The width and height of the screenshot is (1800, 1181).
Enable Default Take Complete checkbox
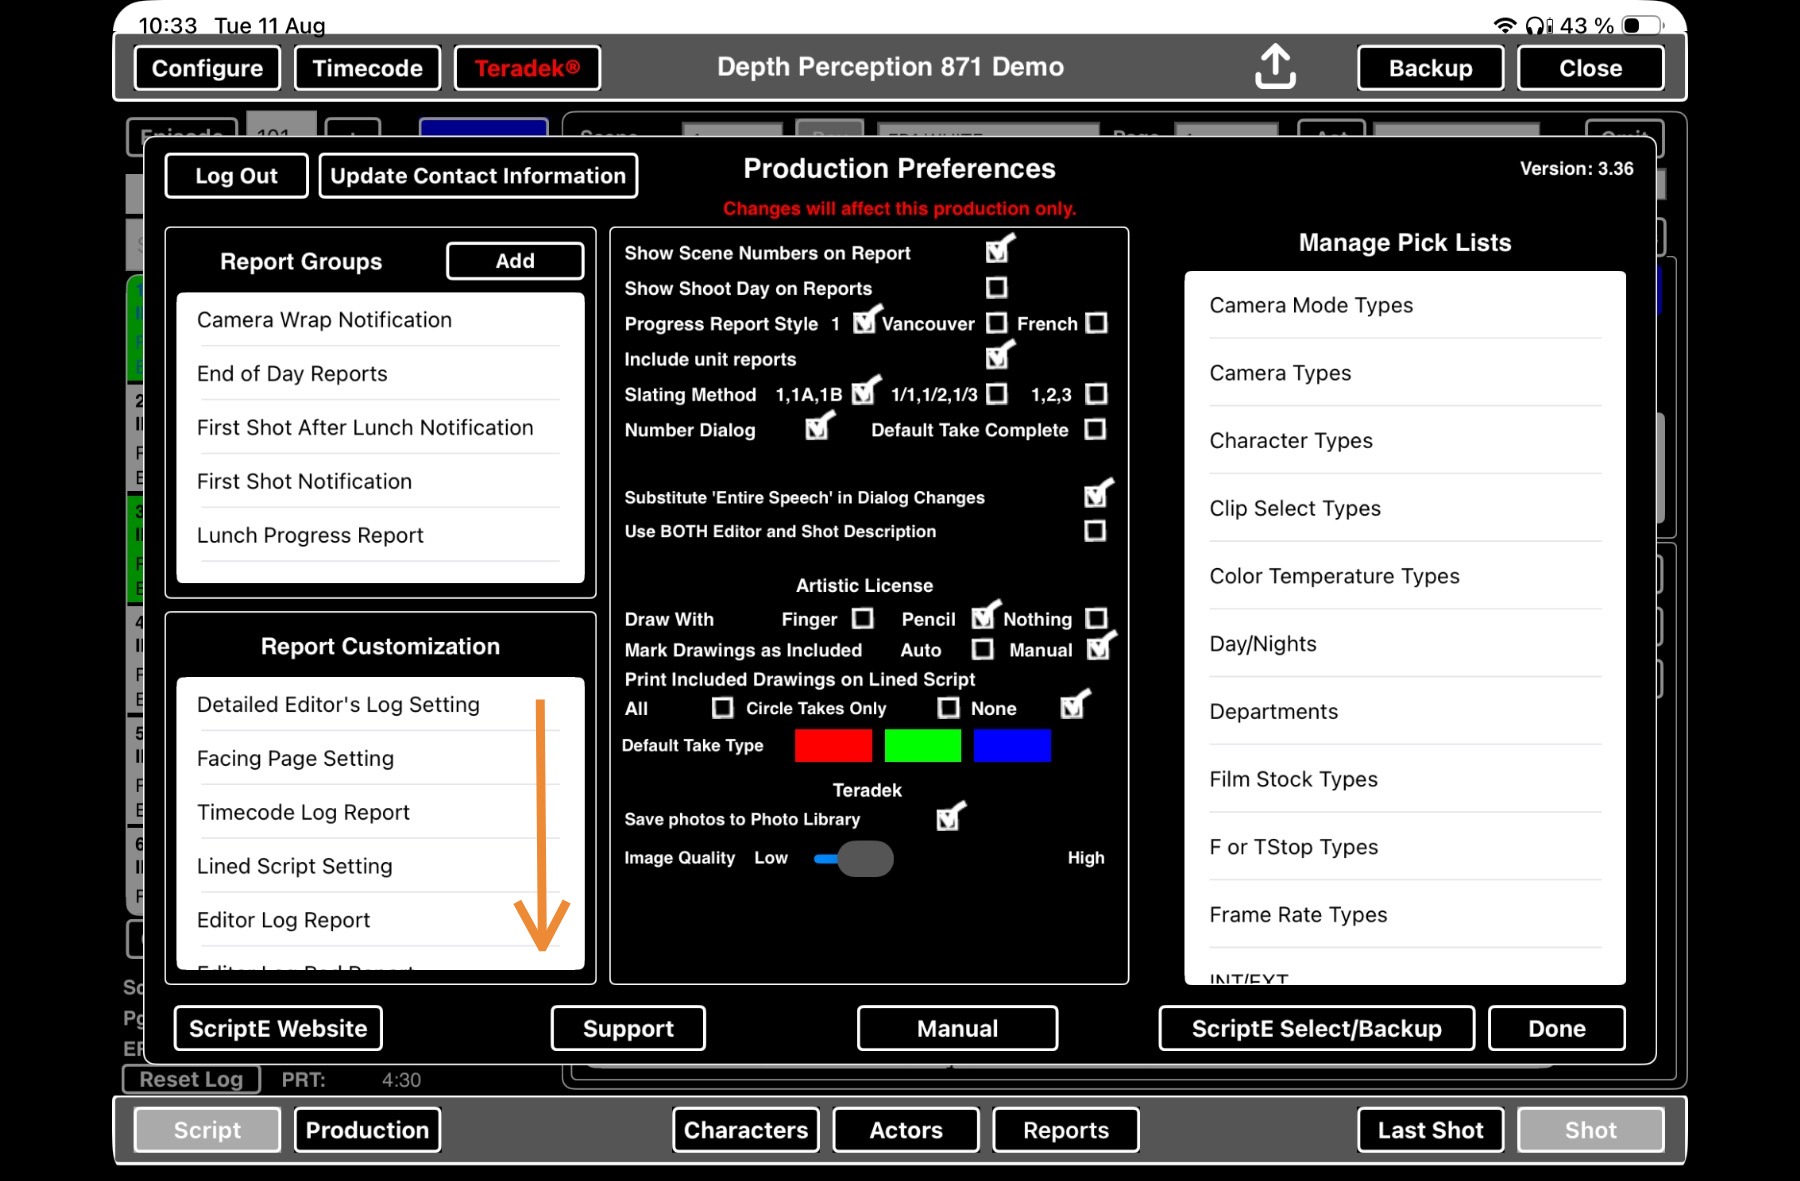[1095, 429]
